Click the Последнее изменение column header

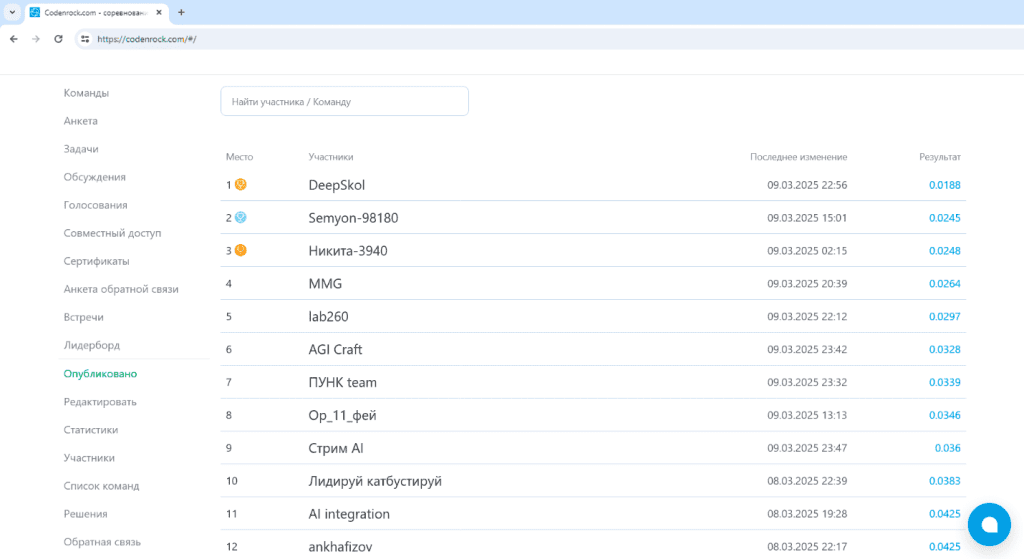(x=798, y=157)
